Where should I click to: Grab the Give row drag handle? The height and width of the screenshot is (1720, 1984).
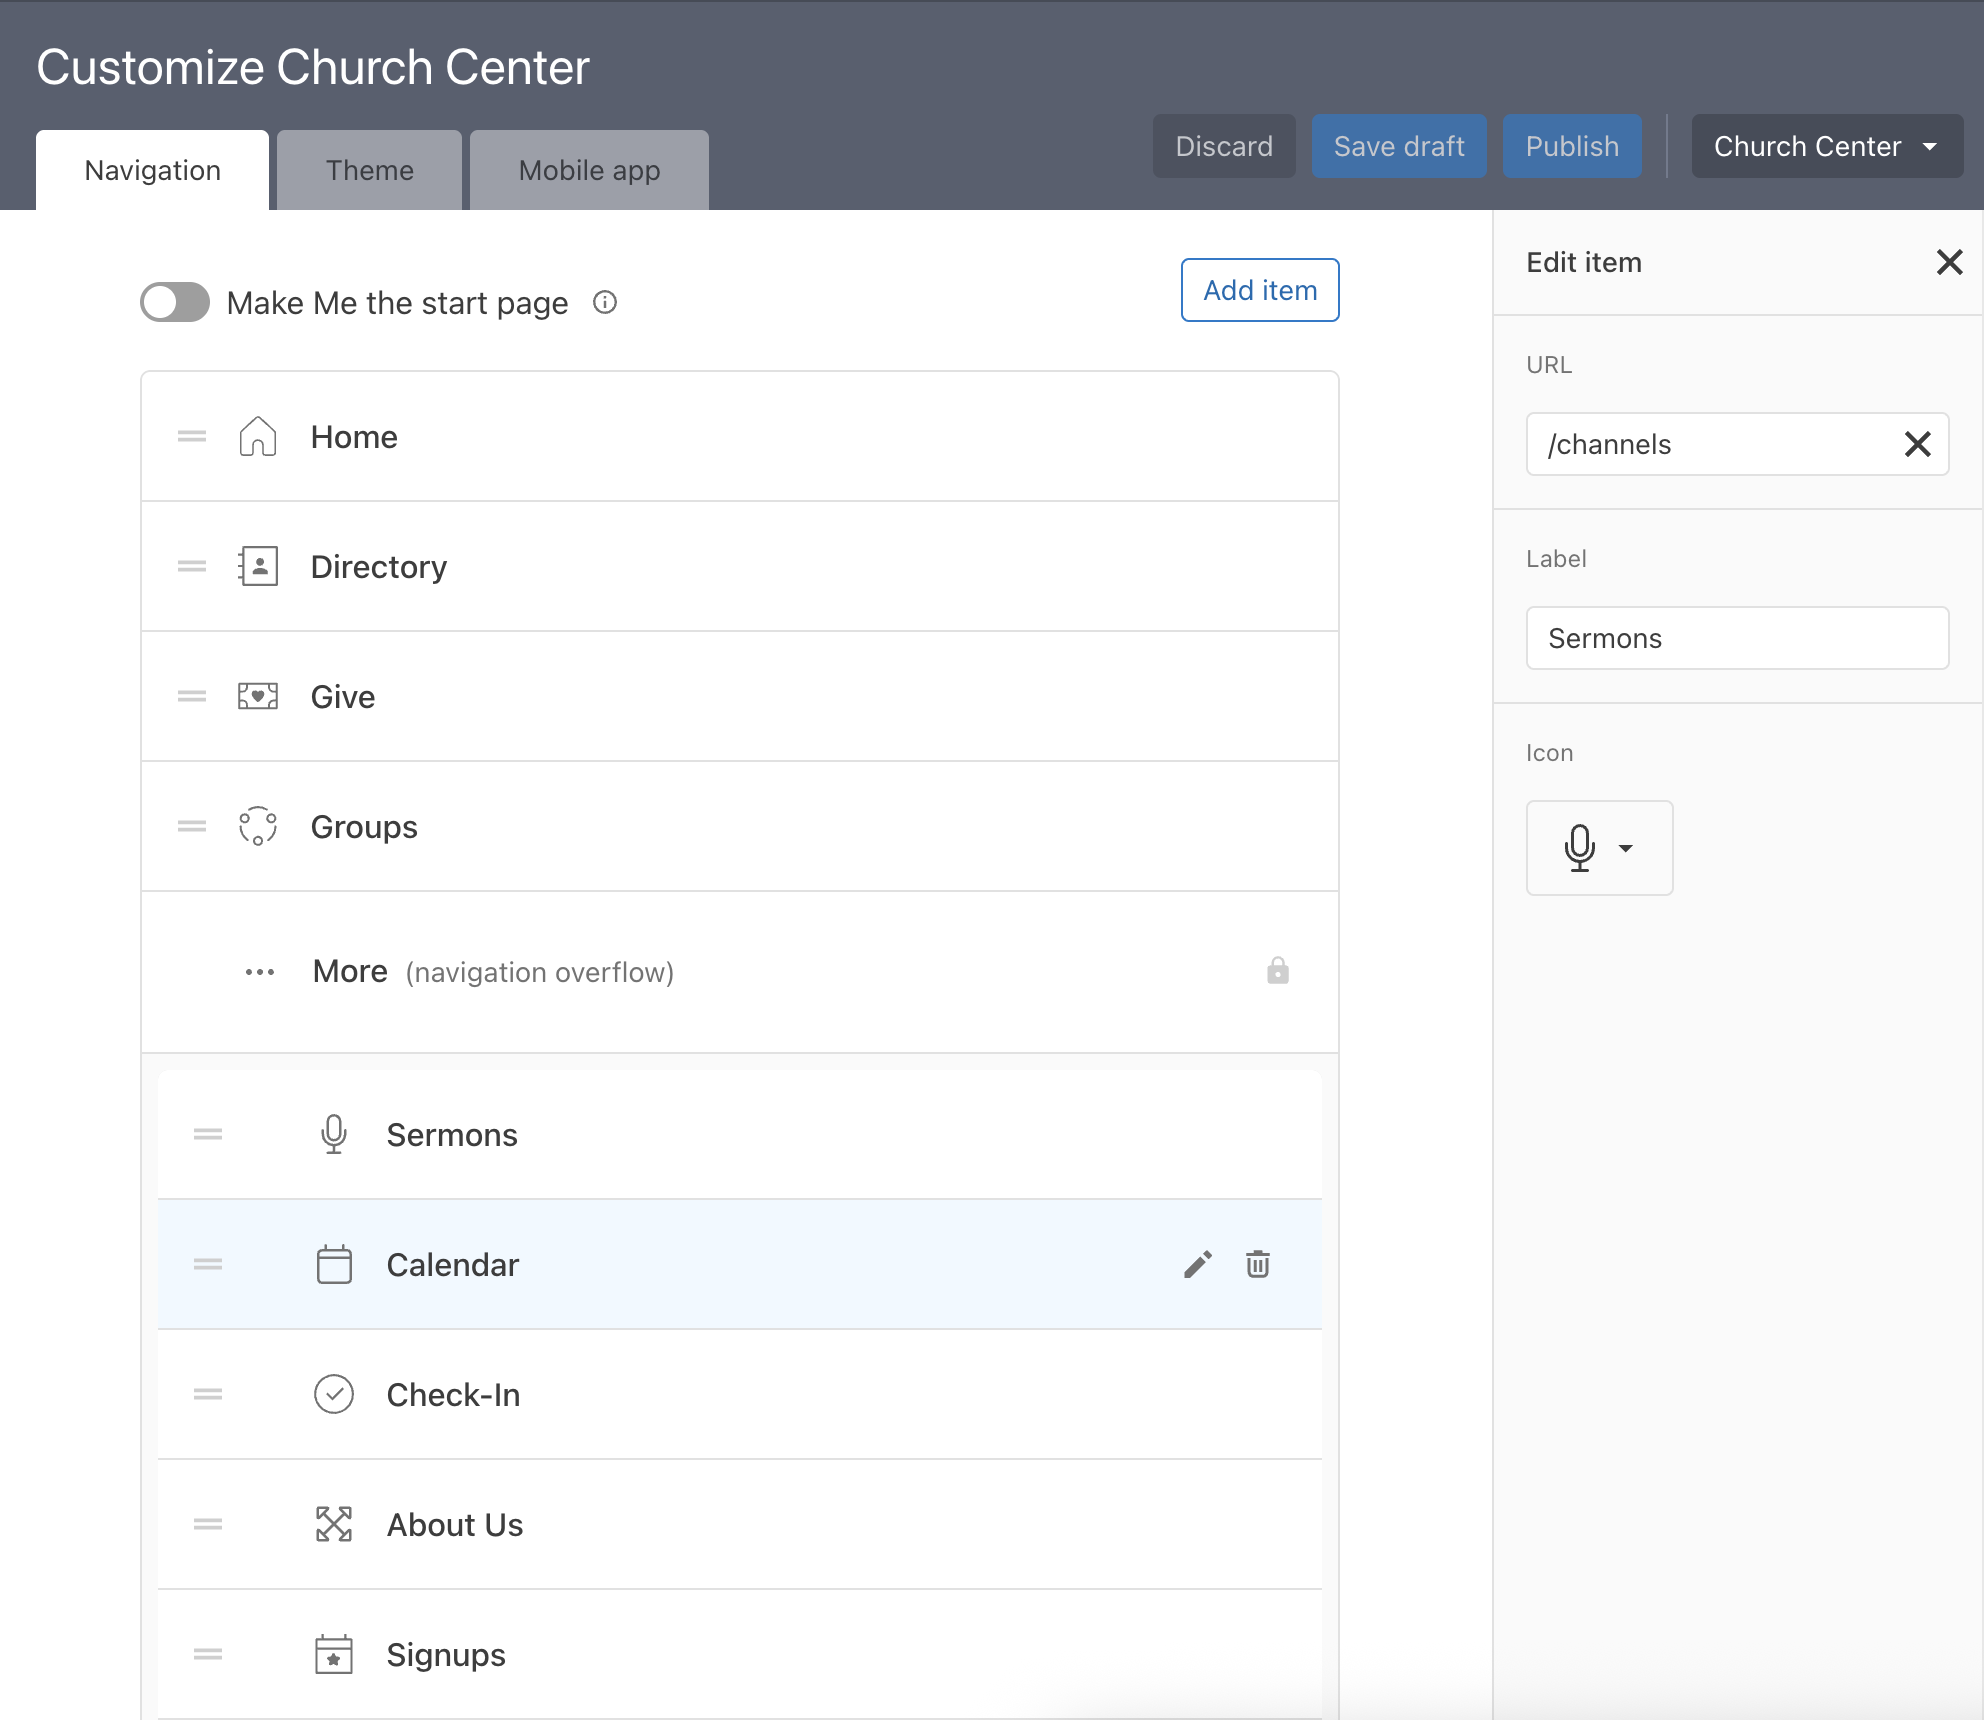(x=192, y=696)
